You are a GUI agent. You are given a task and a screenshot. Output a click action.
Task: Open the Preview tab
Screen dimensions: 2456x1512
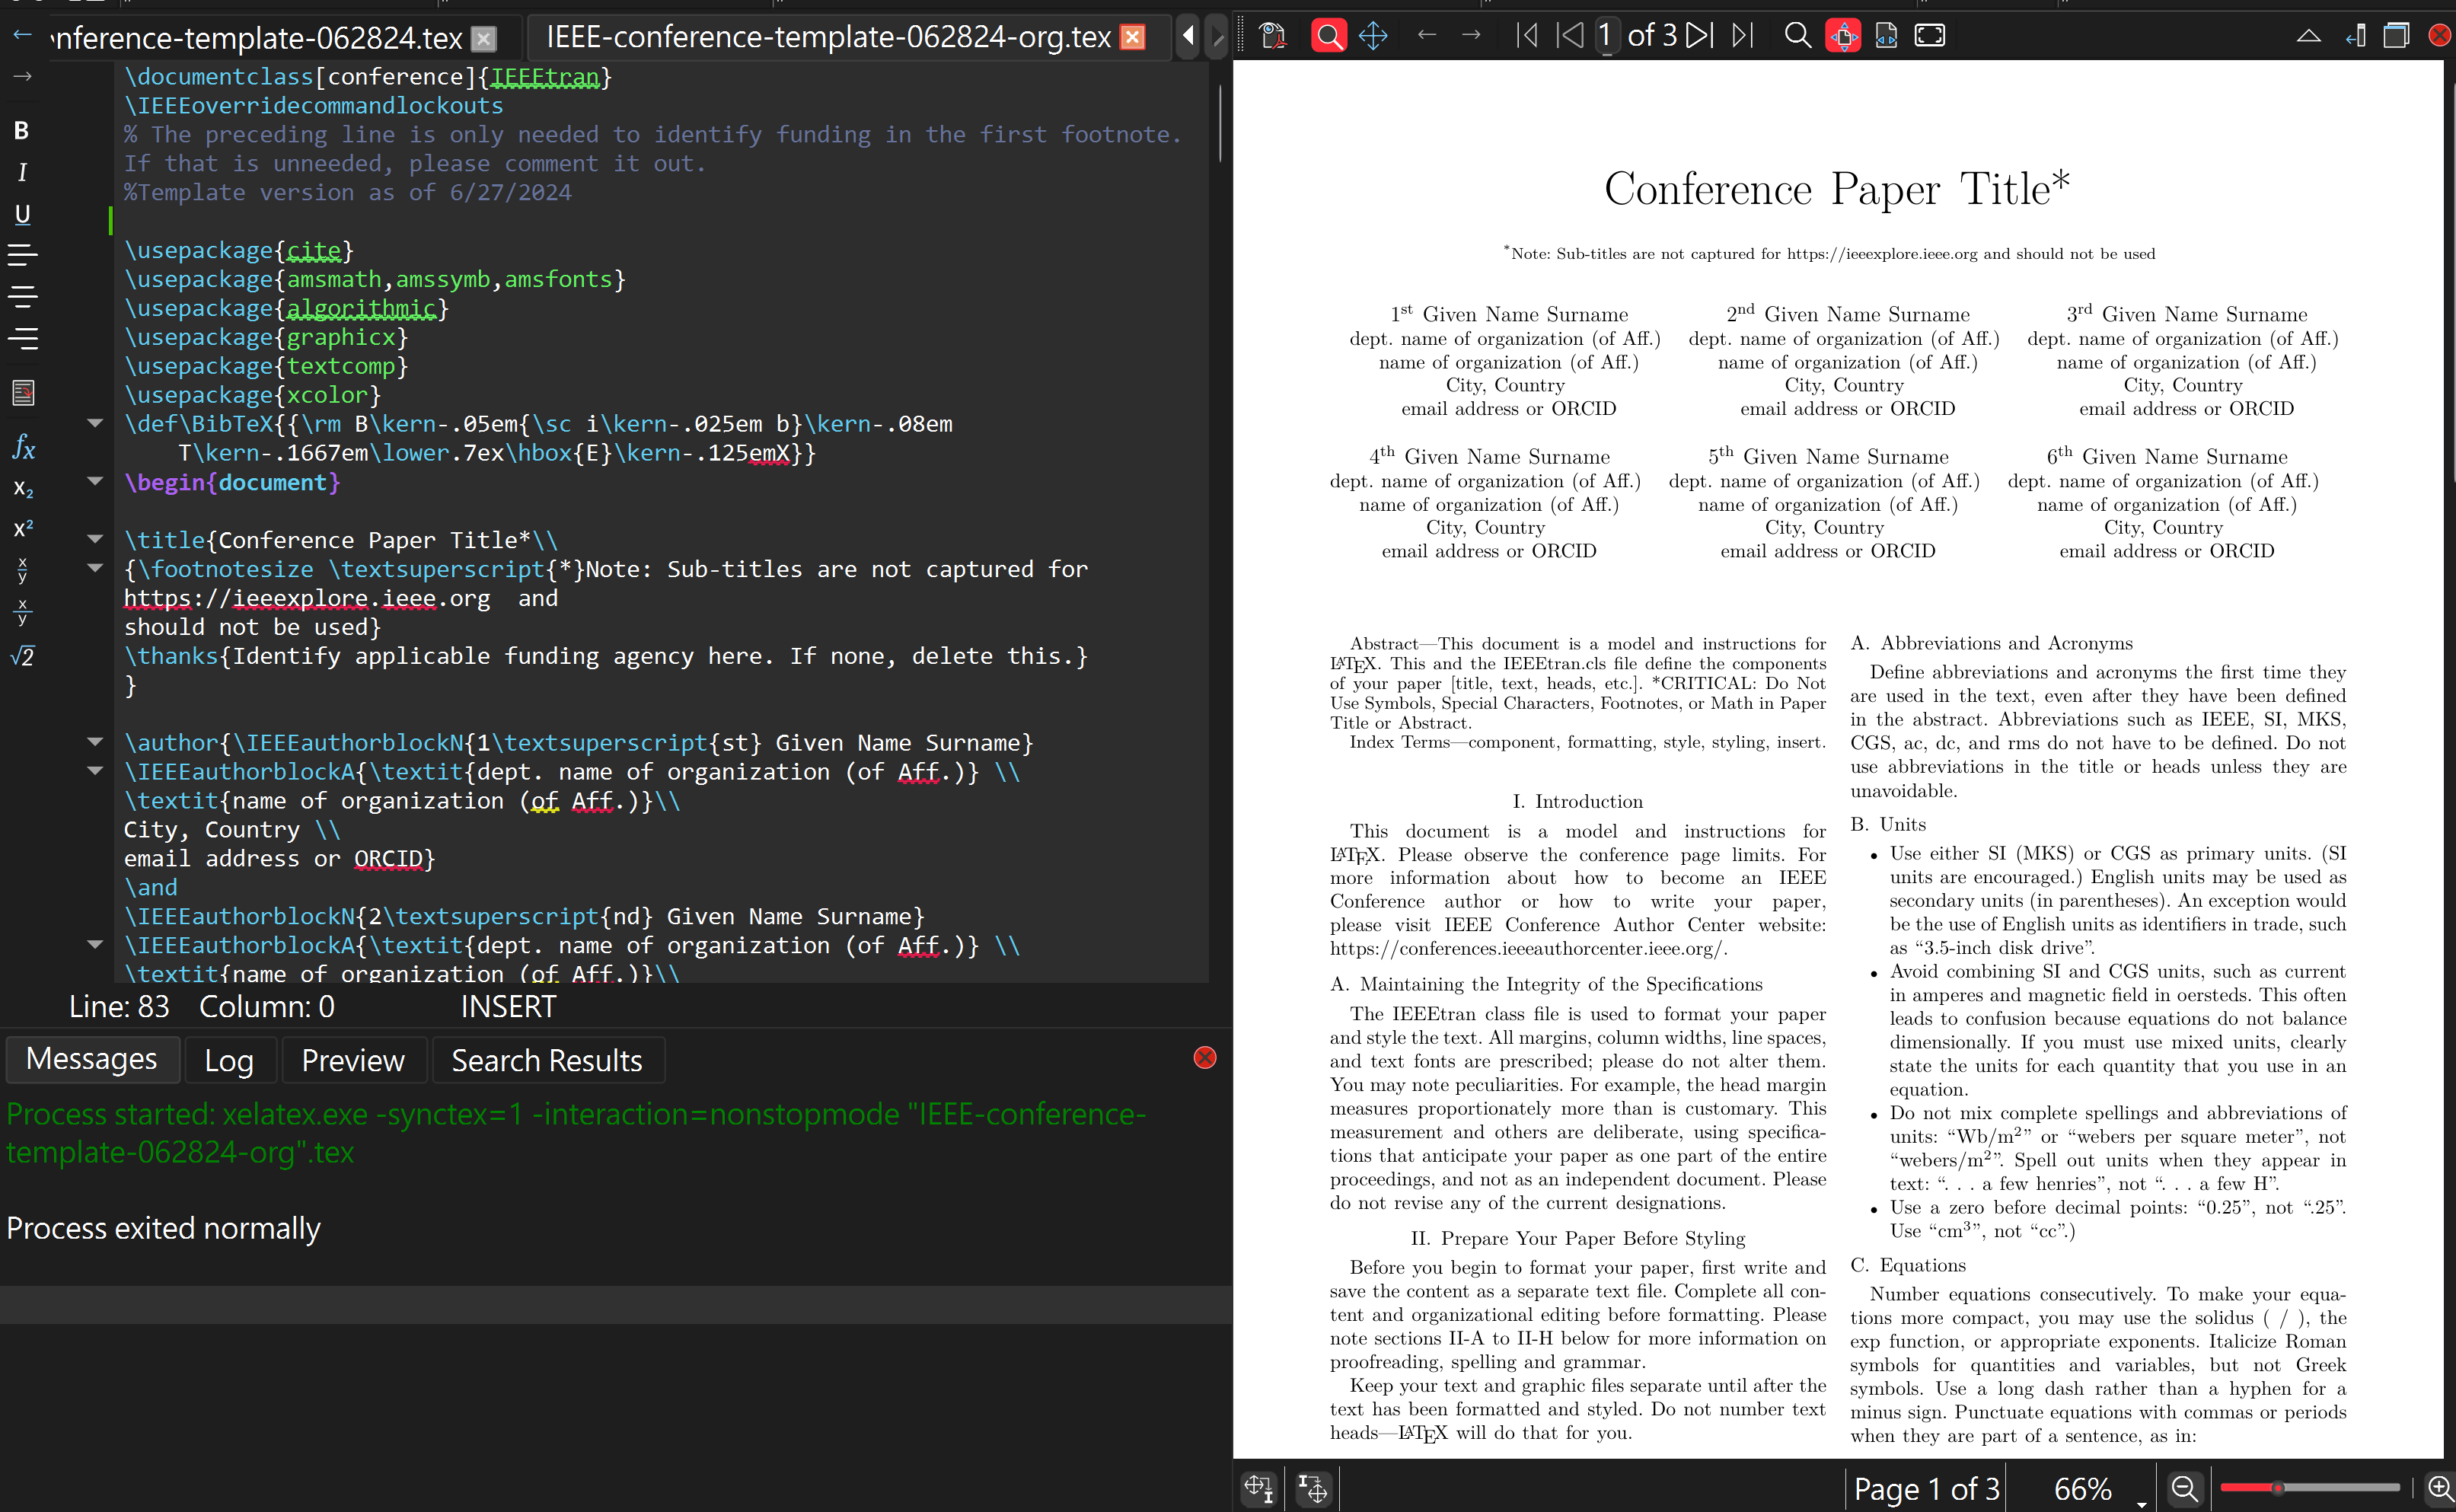tap(353, 1060)
